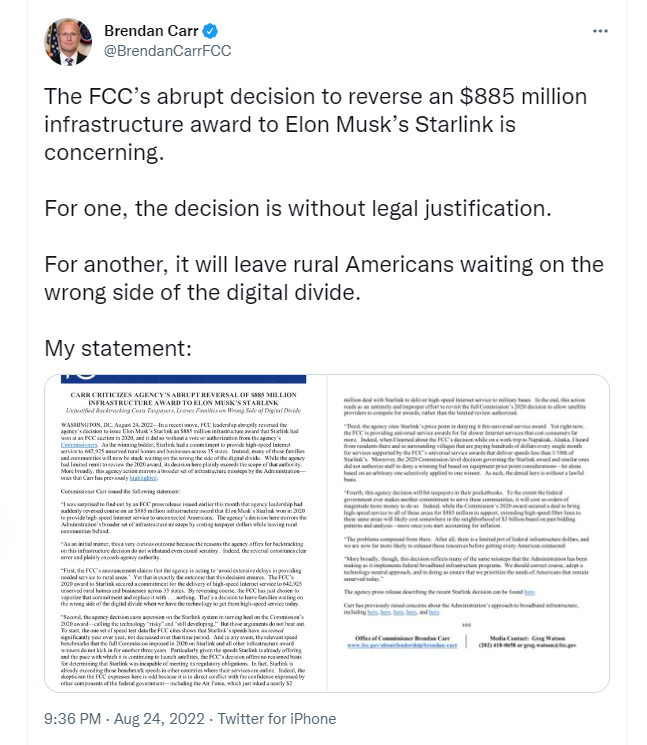The height and width of the screenshot is (745, 647).
Task: Click the statement headline about $885 million reversal
Action: [183, 399]
